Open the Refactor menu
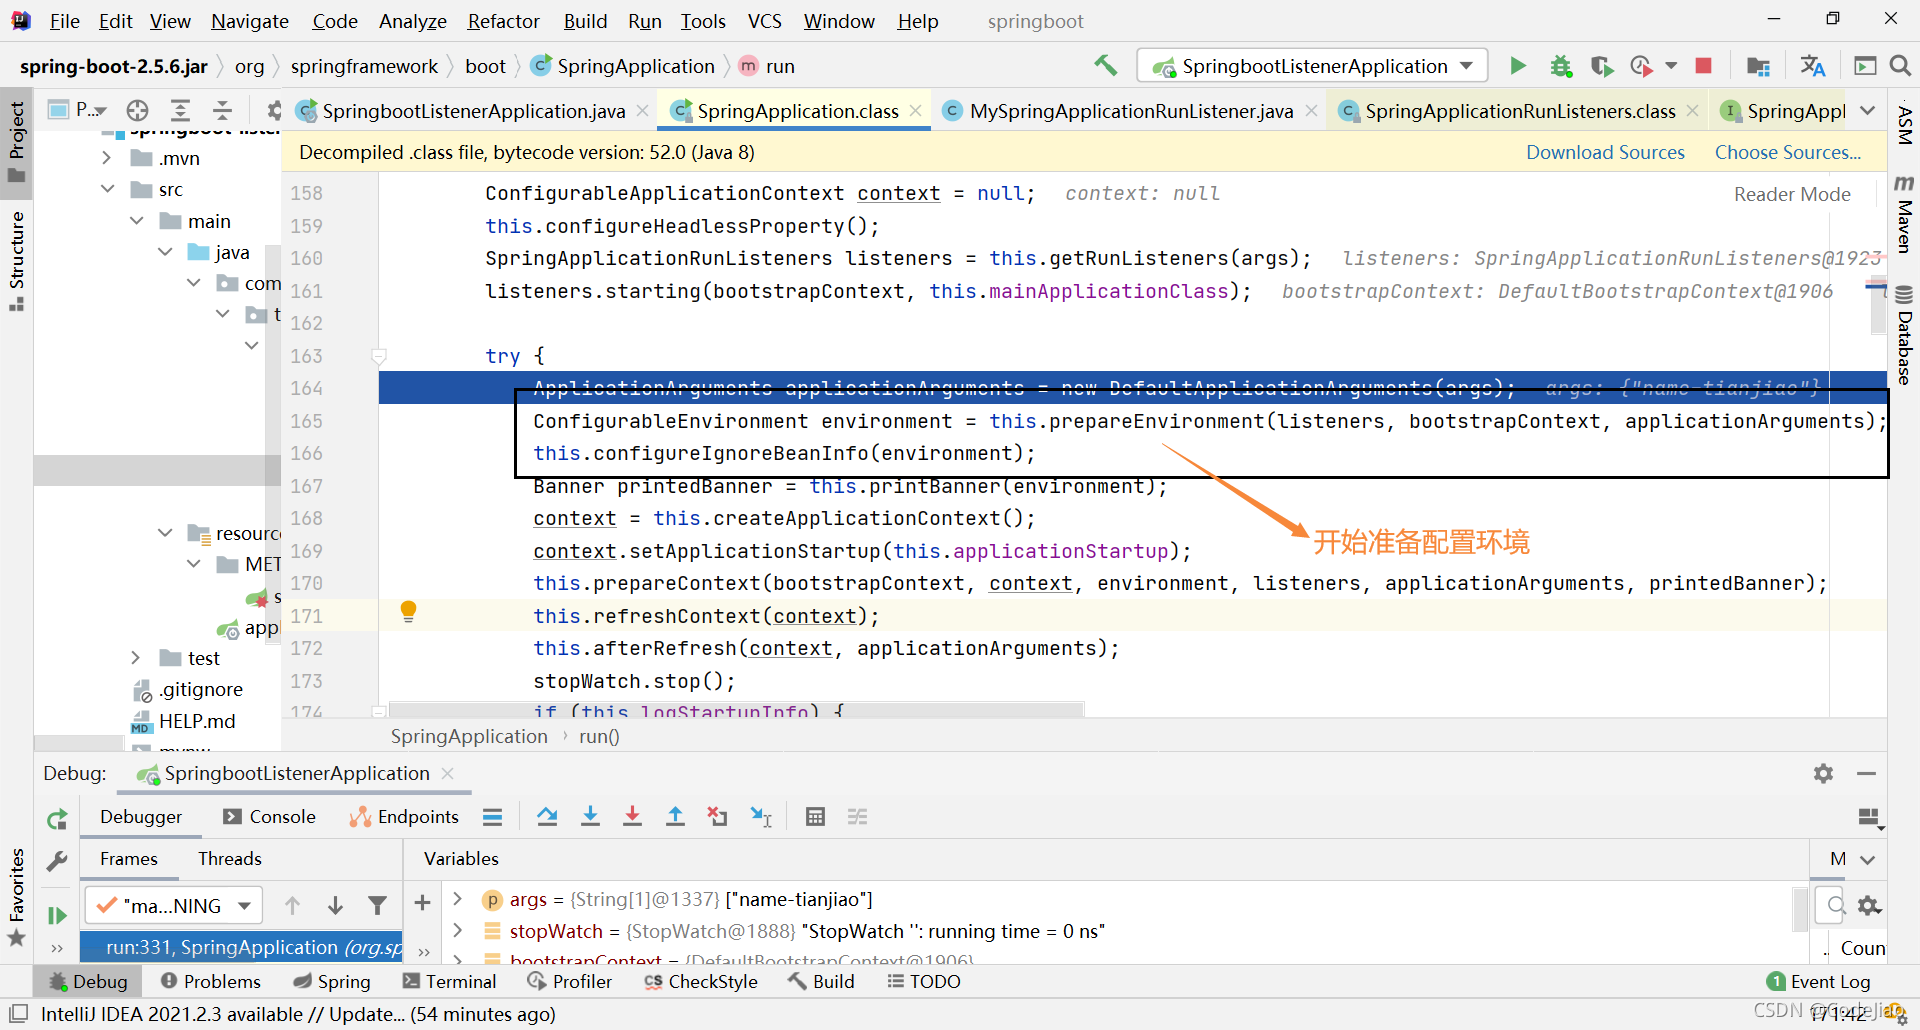The image size is (1920, 1030). 503,21
